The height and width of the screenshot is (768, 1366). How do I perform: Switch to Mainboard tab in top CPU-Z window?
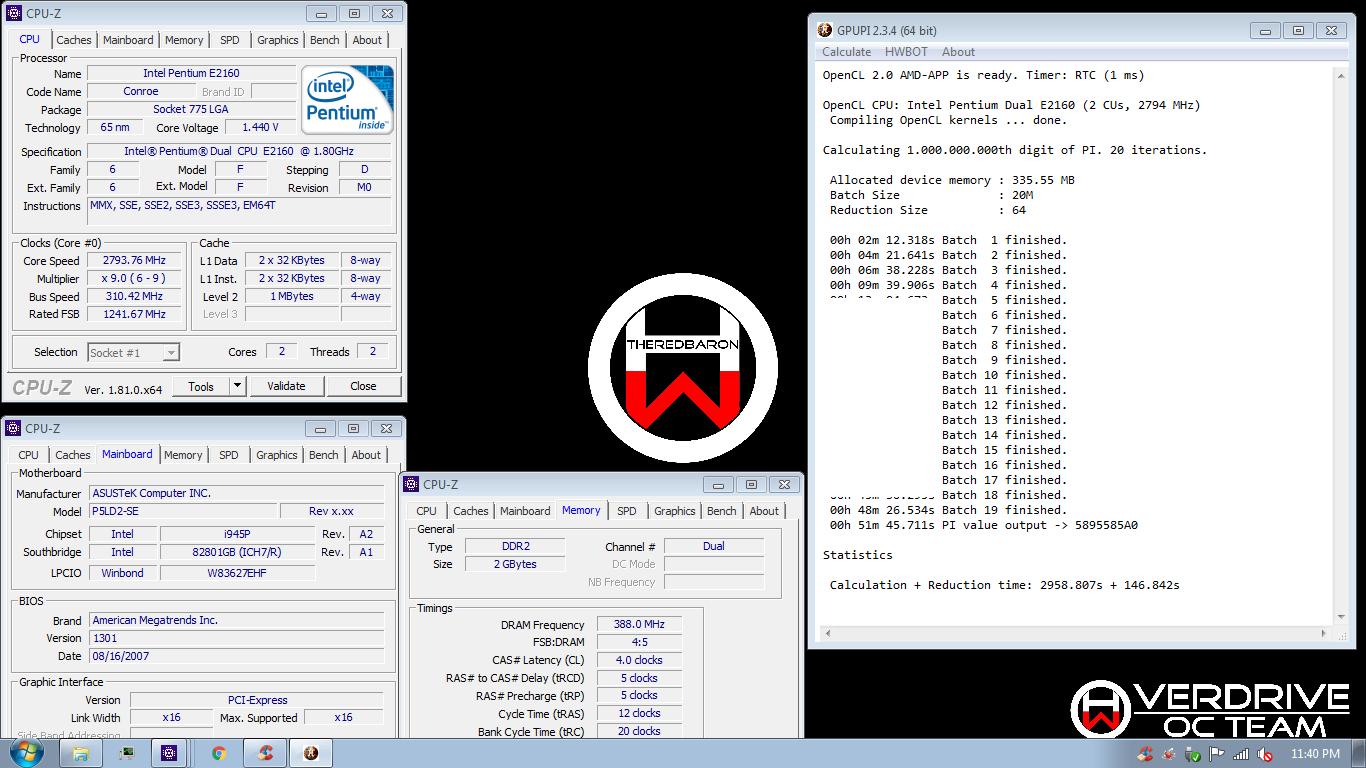point(128,40)
